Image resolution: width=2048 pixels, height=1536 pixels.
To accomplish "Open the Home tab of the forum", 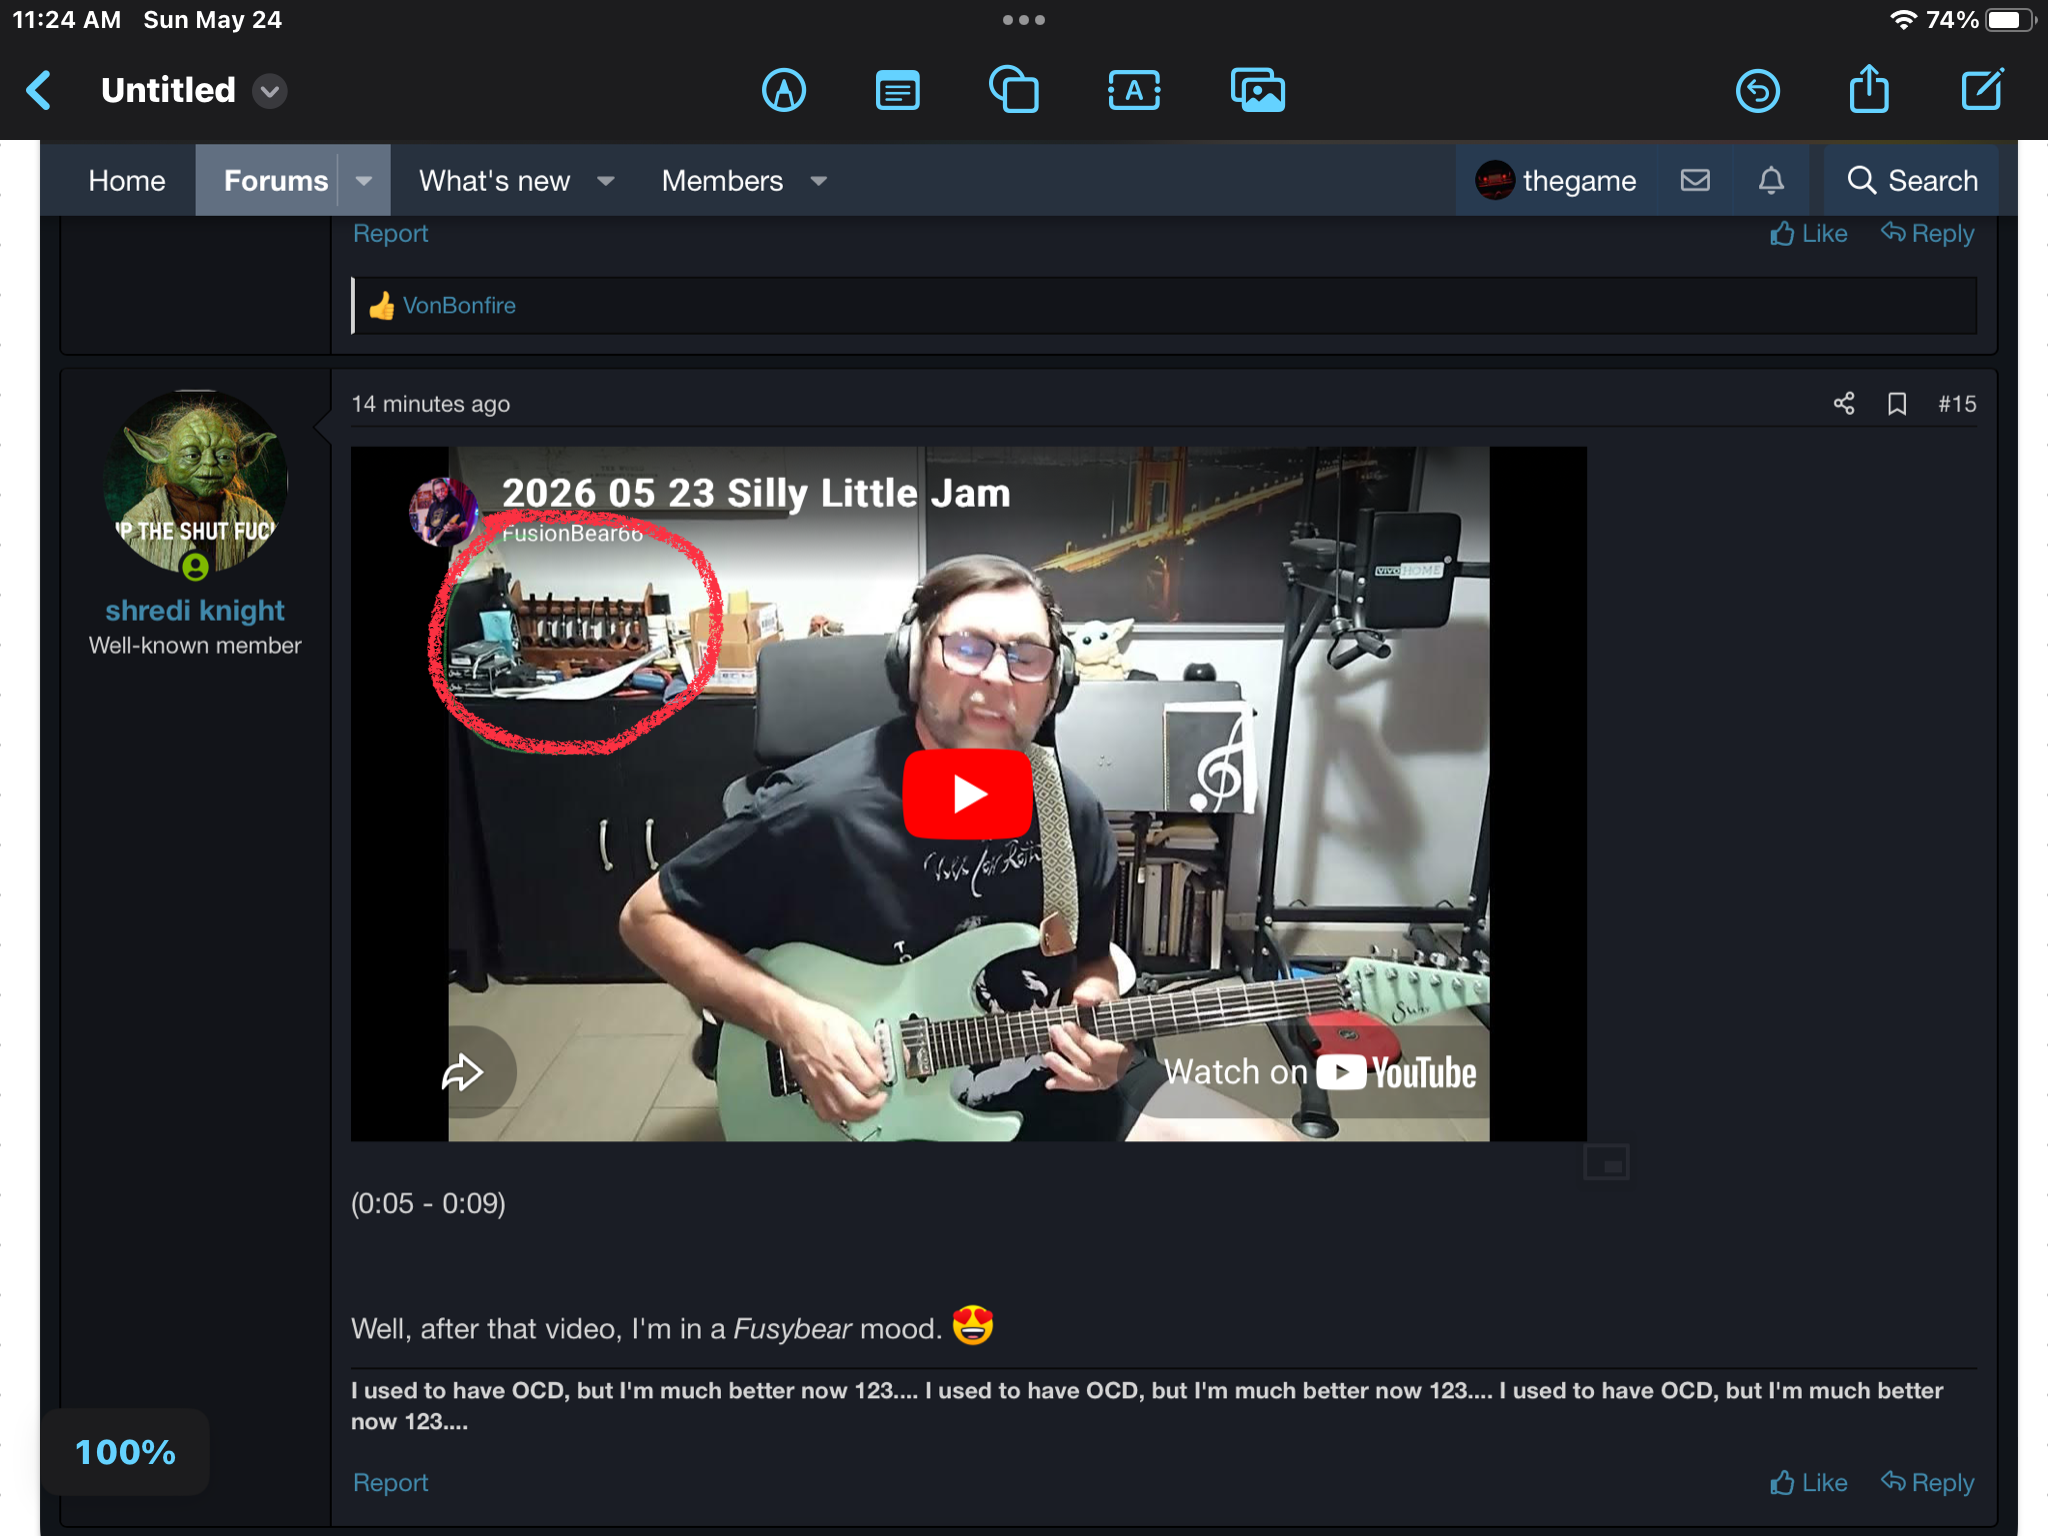I will 127,181.
